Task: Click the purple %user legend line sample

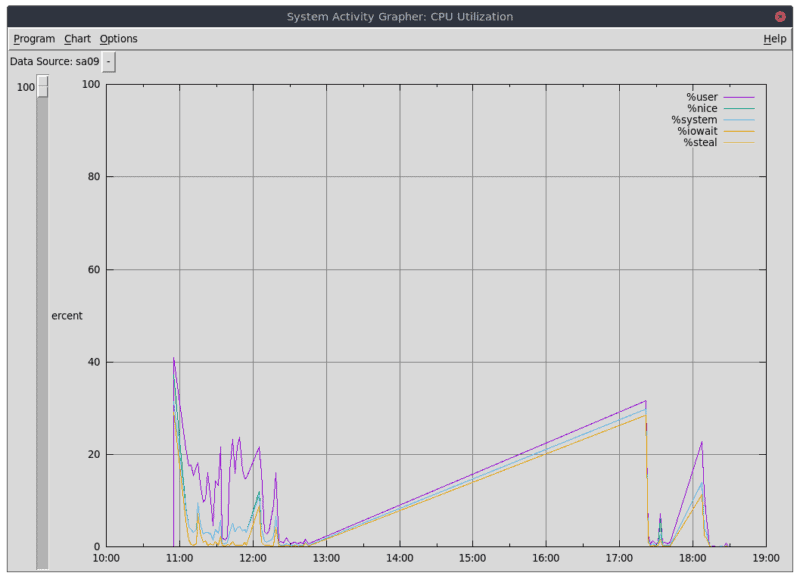Action: 738,97
